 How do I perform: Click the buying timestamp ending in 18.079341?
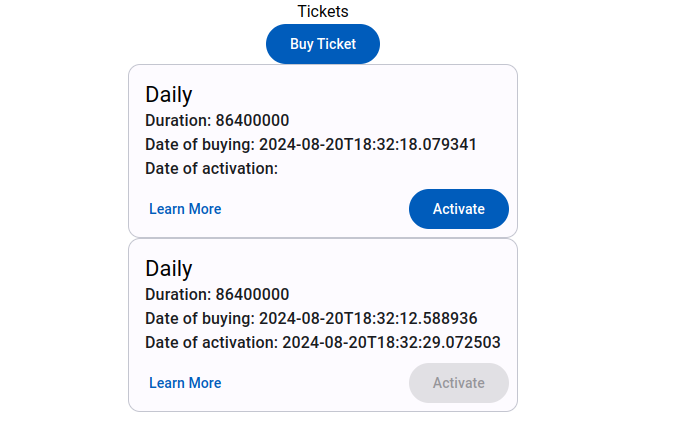(x=368, y=144)
